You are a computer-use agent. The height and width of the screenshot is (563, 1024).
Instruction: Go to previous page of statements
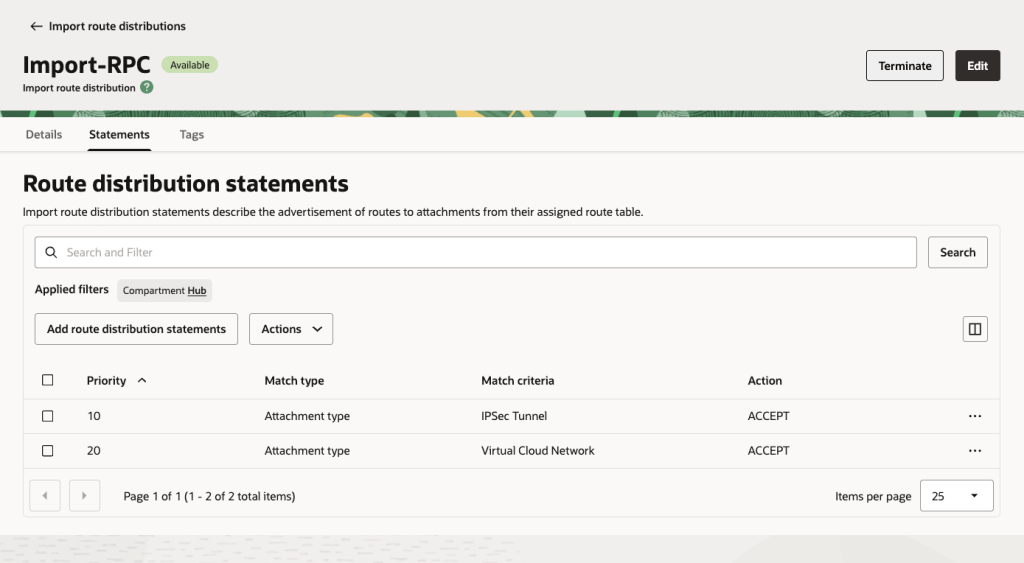pos(46,496)
